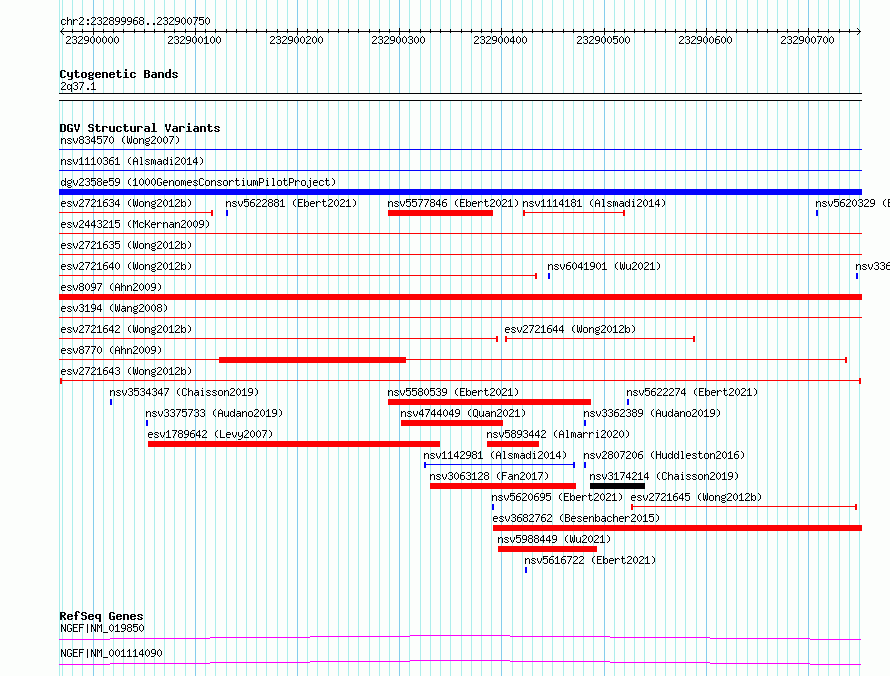
Task: Select the nsv5580539 red variant bar
Action: click(489, 402)
